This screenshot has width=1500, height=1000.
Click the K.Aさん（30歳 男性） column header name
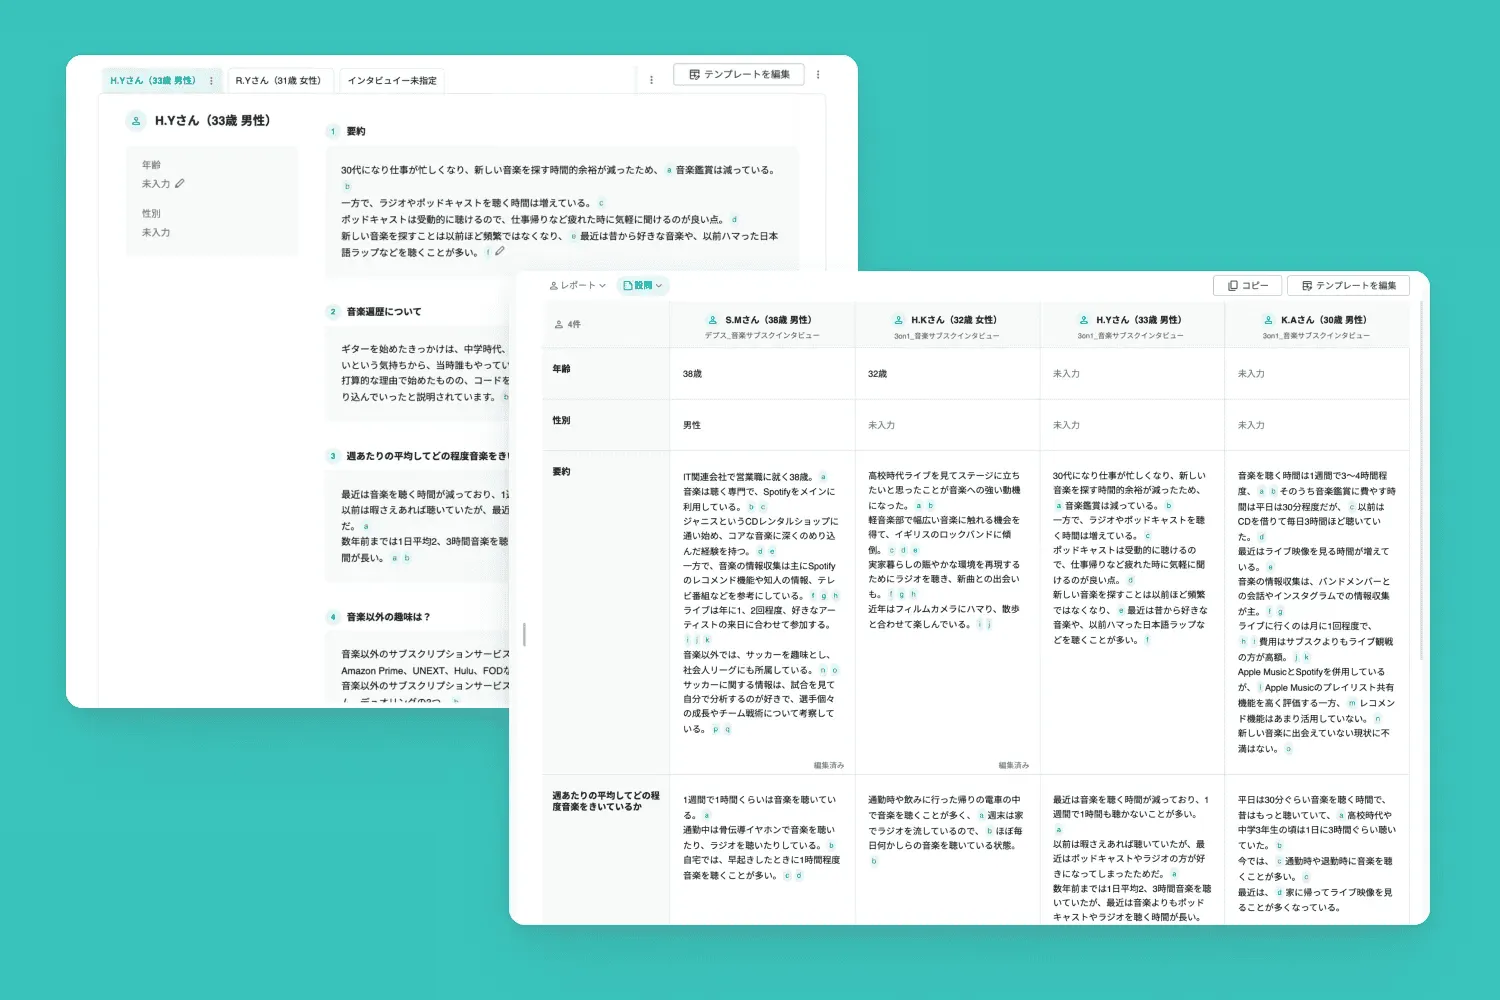(x=1324, y=320)
